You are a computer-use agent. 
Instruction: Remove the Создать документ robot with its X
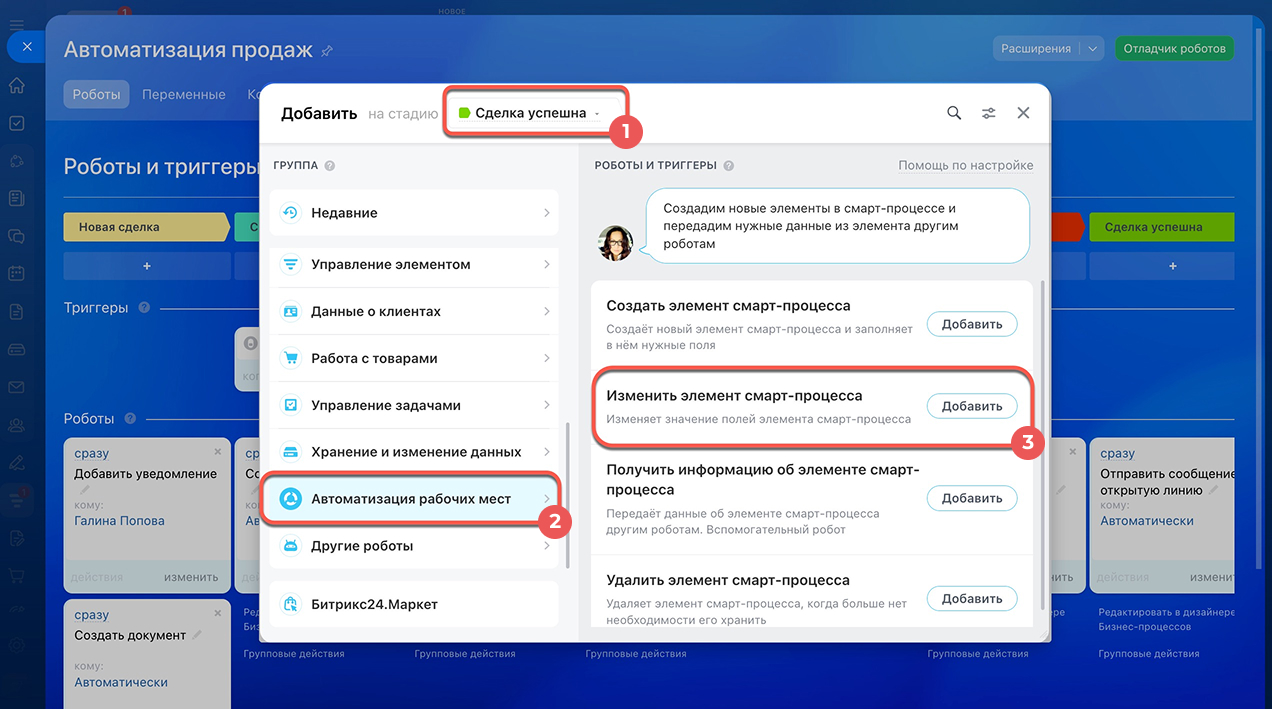click(218, 613)
